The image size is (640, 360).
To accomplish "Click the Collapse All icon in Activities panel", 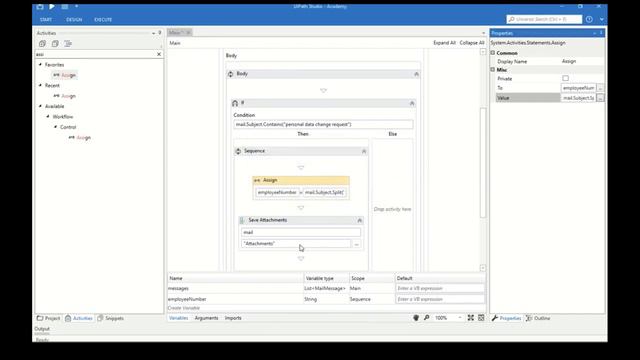I will [55, 44].
